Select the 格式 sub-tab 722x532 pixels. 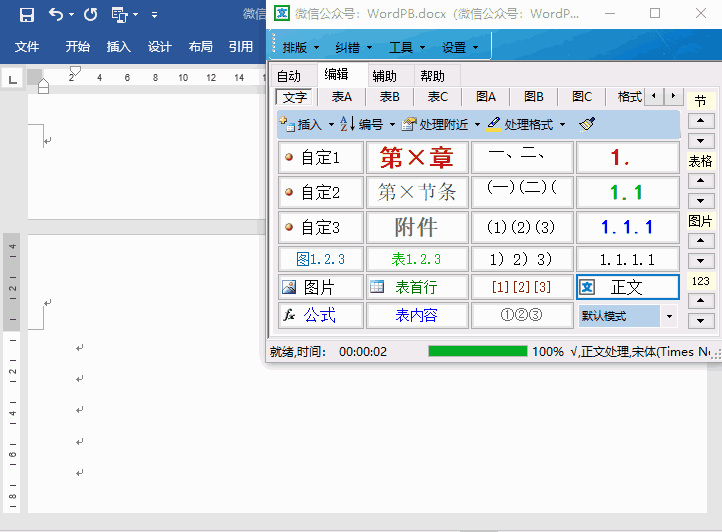click(629, 97)
